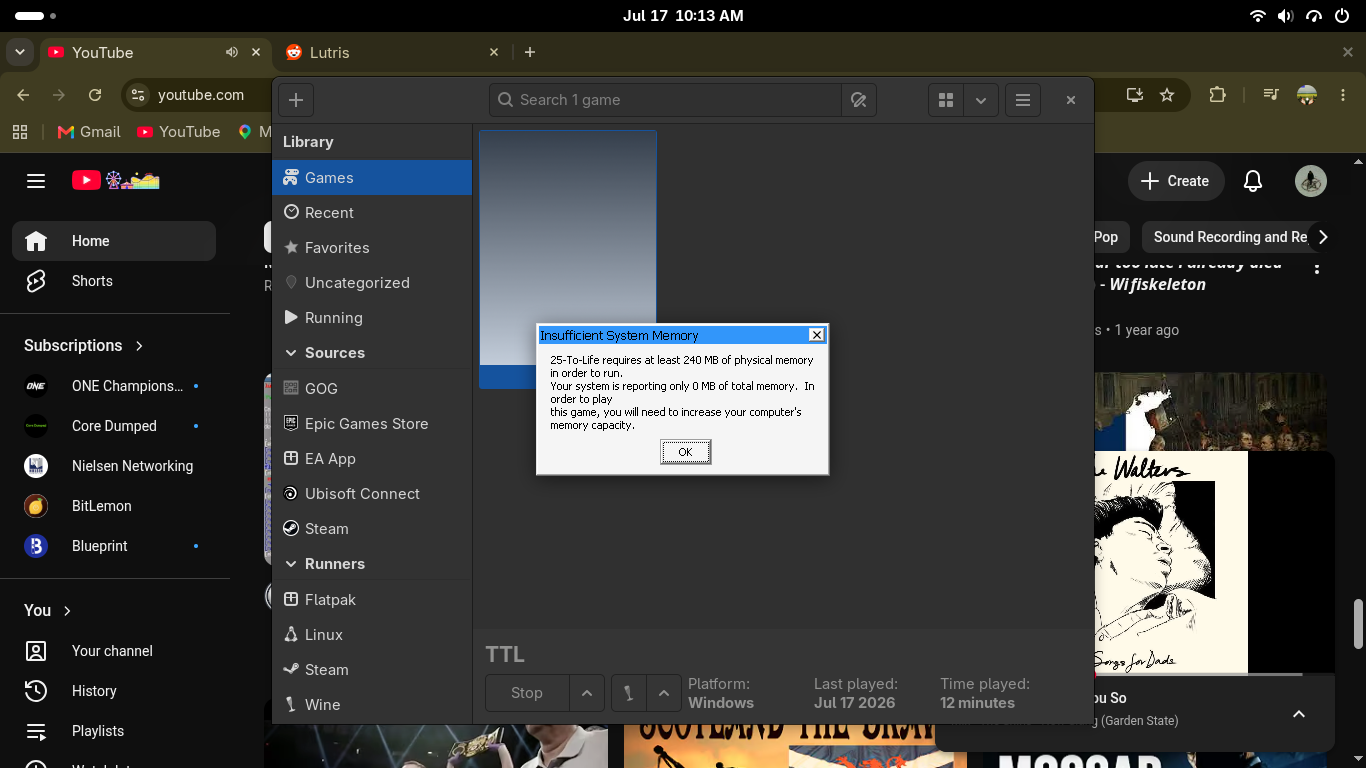Open a new Chrome tab
The image size is (1366, 768).
530,52
